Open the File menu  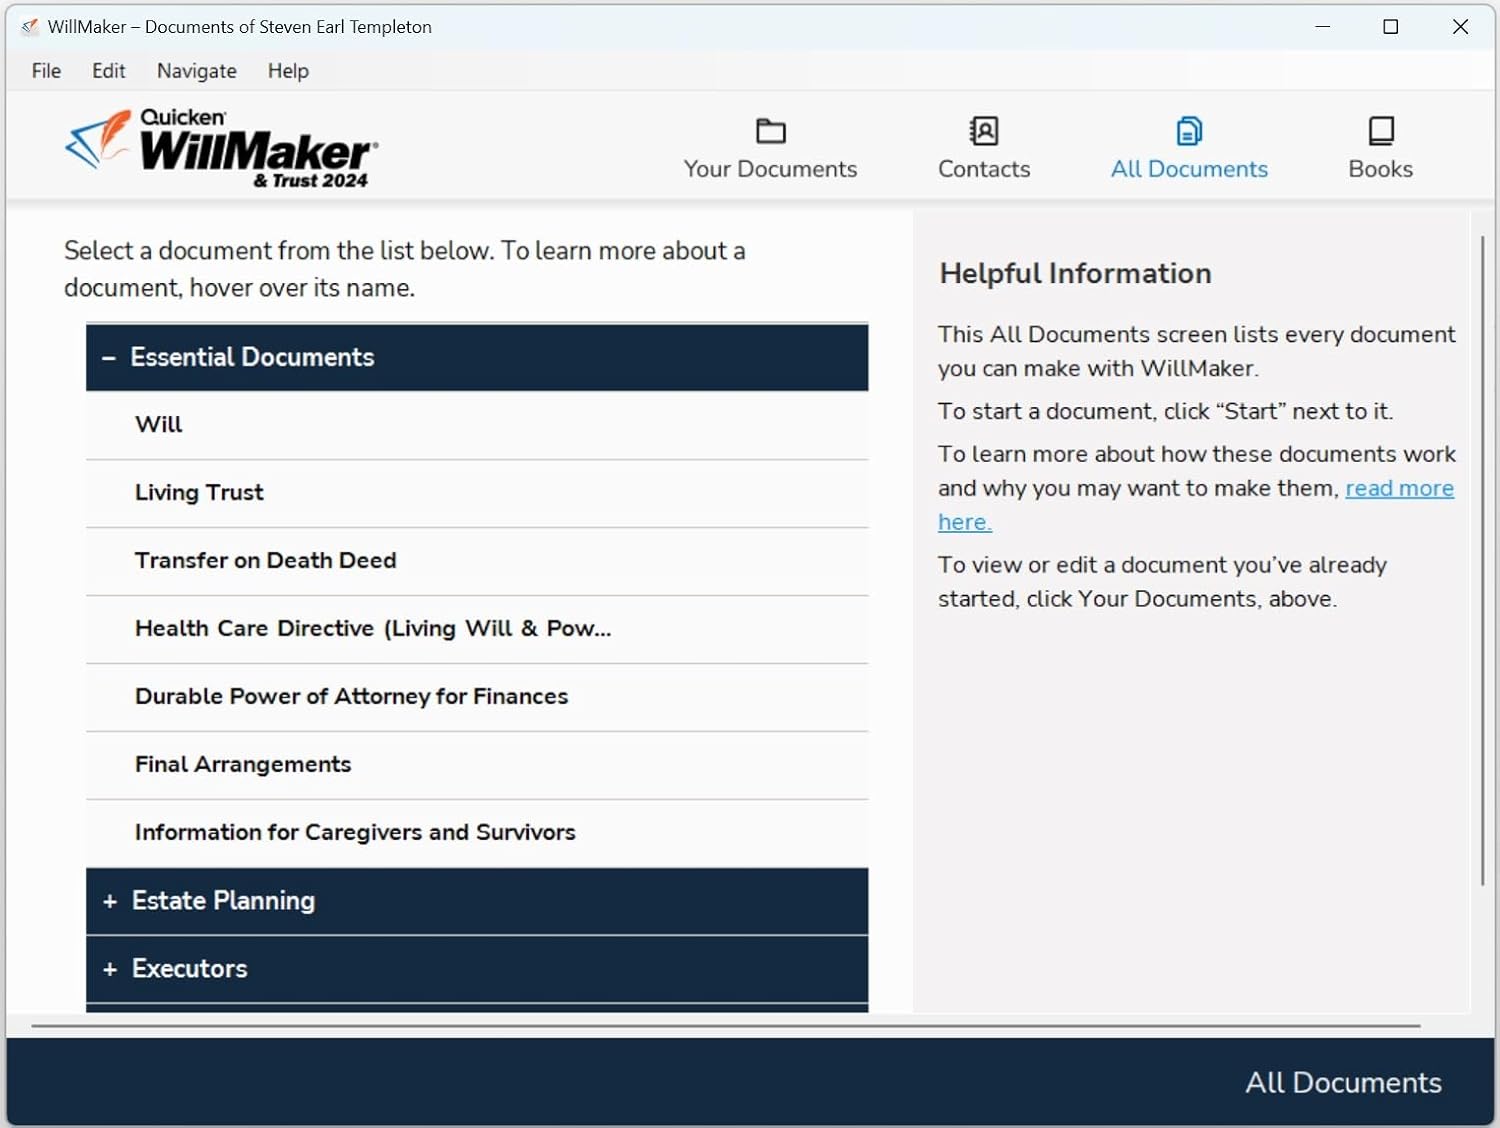46,71
